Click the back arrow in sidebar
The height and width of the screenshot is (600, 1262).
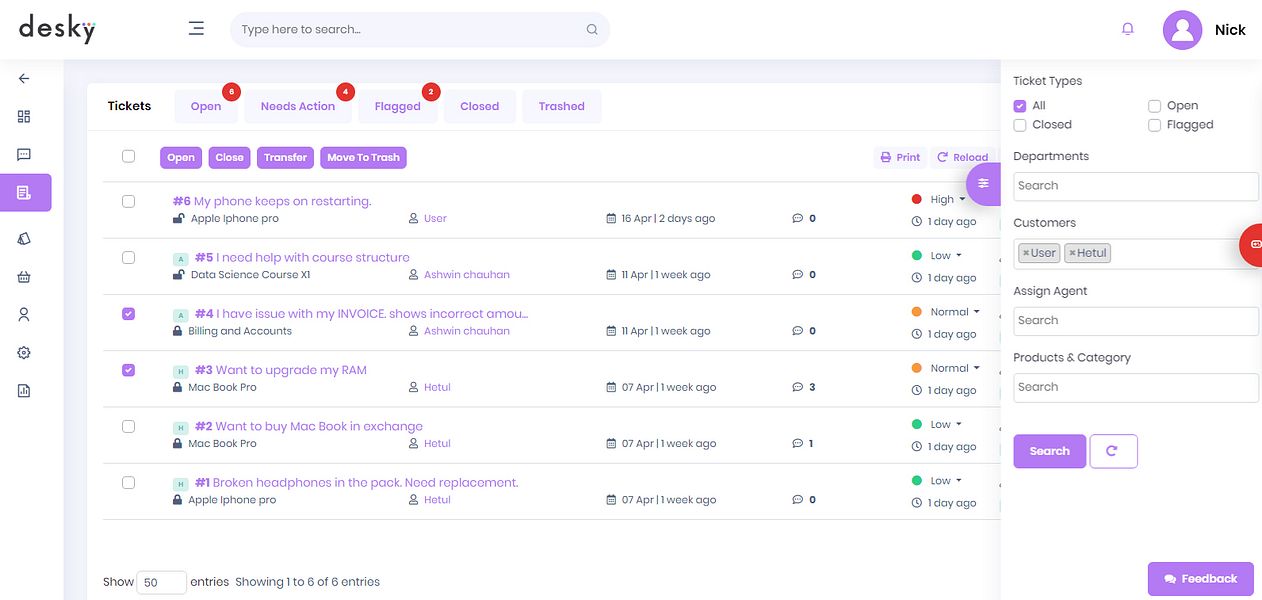[24, 78]
